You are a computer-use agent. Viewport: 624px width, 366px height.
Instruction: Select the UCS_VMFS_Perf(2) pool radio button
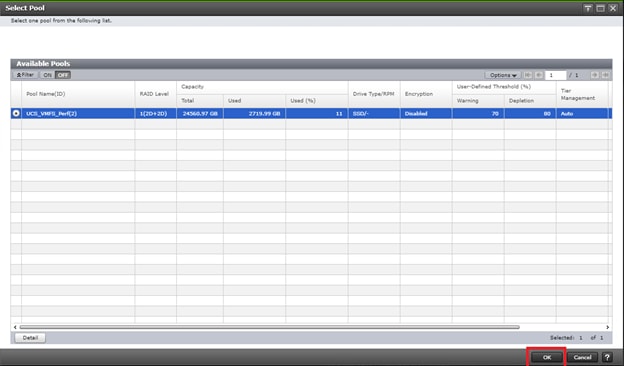click(16, 113)
